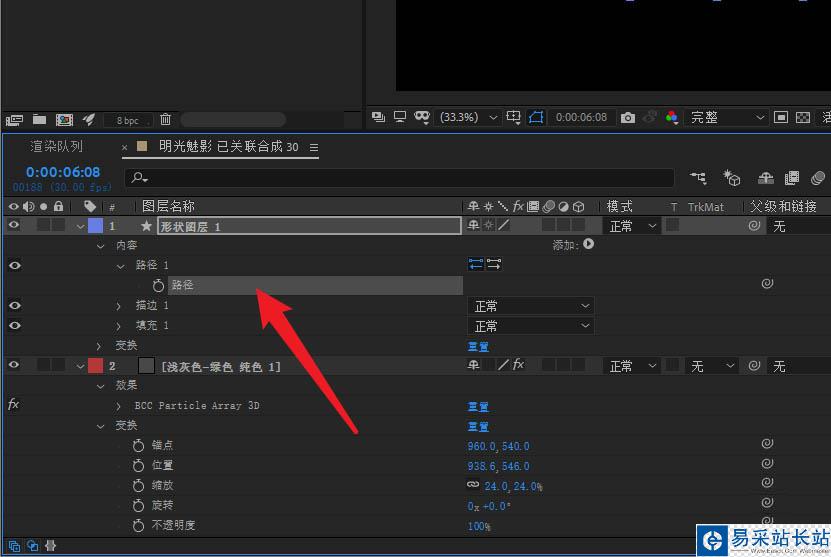The height and width of the screenshot is (557, 831).
Task: Toggle visibility of 填充 1
Action: (15, 325)
